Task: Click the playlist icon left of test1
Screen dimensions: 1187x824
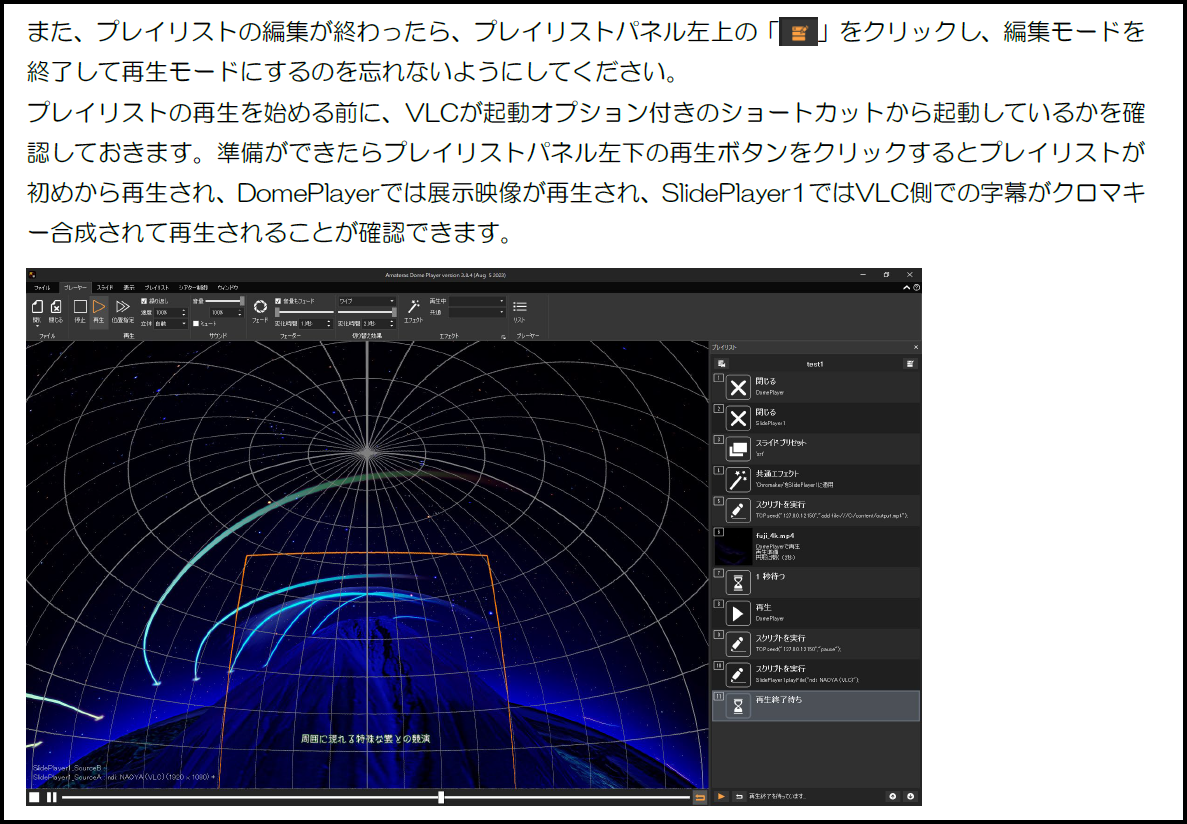Action: click(x=721, y=364)
